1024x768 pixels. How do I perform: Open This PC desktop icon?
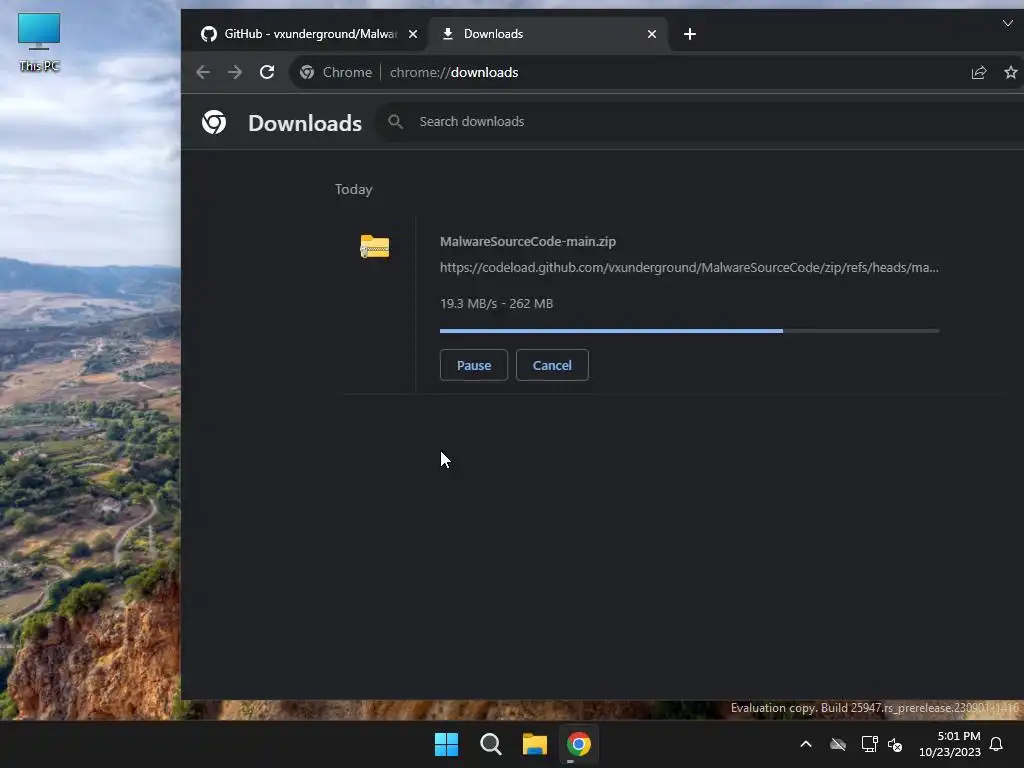tap(39, 42)
